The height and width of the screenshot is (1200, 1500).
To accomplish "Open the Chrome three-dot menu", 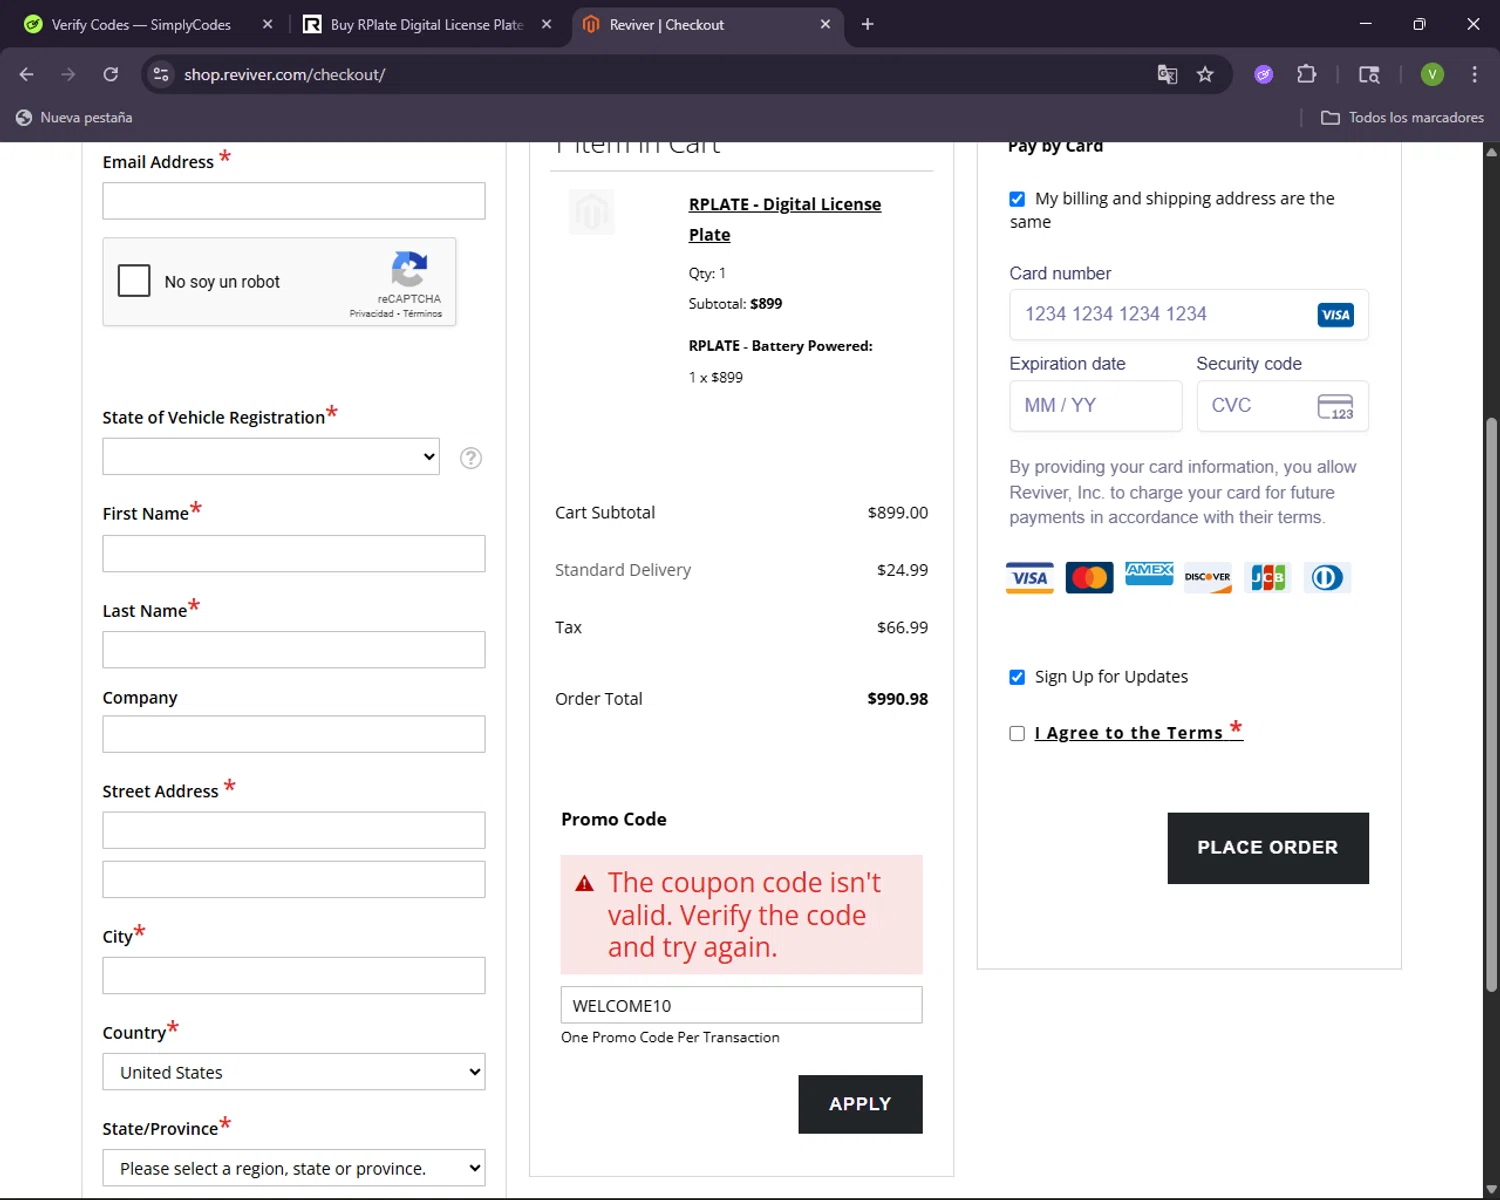I will [x=1474, y=74].
